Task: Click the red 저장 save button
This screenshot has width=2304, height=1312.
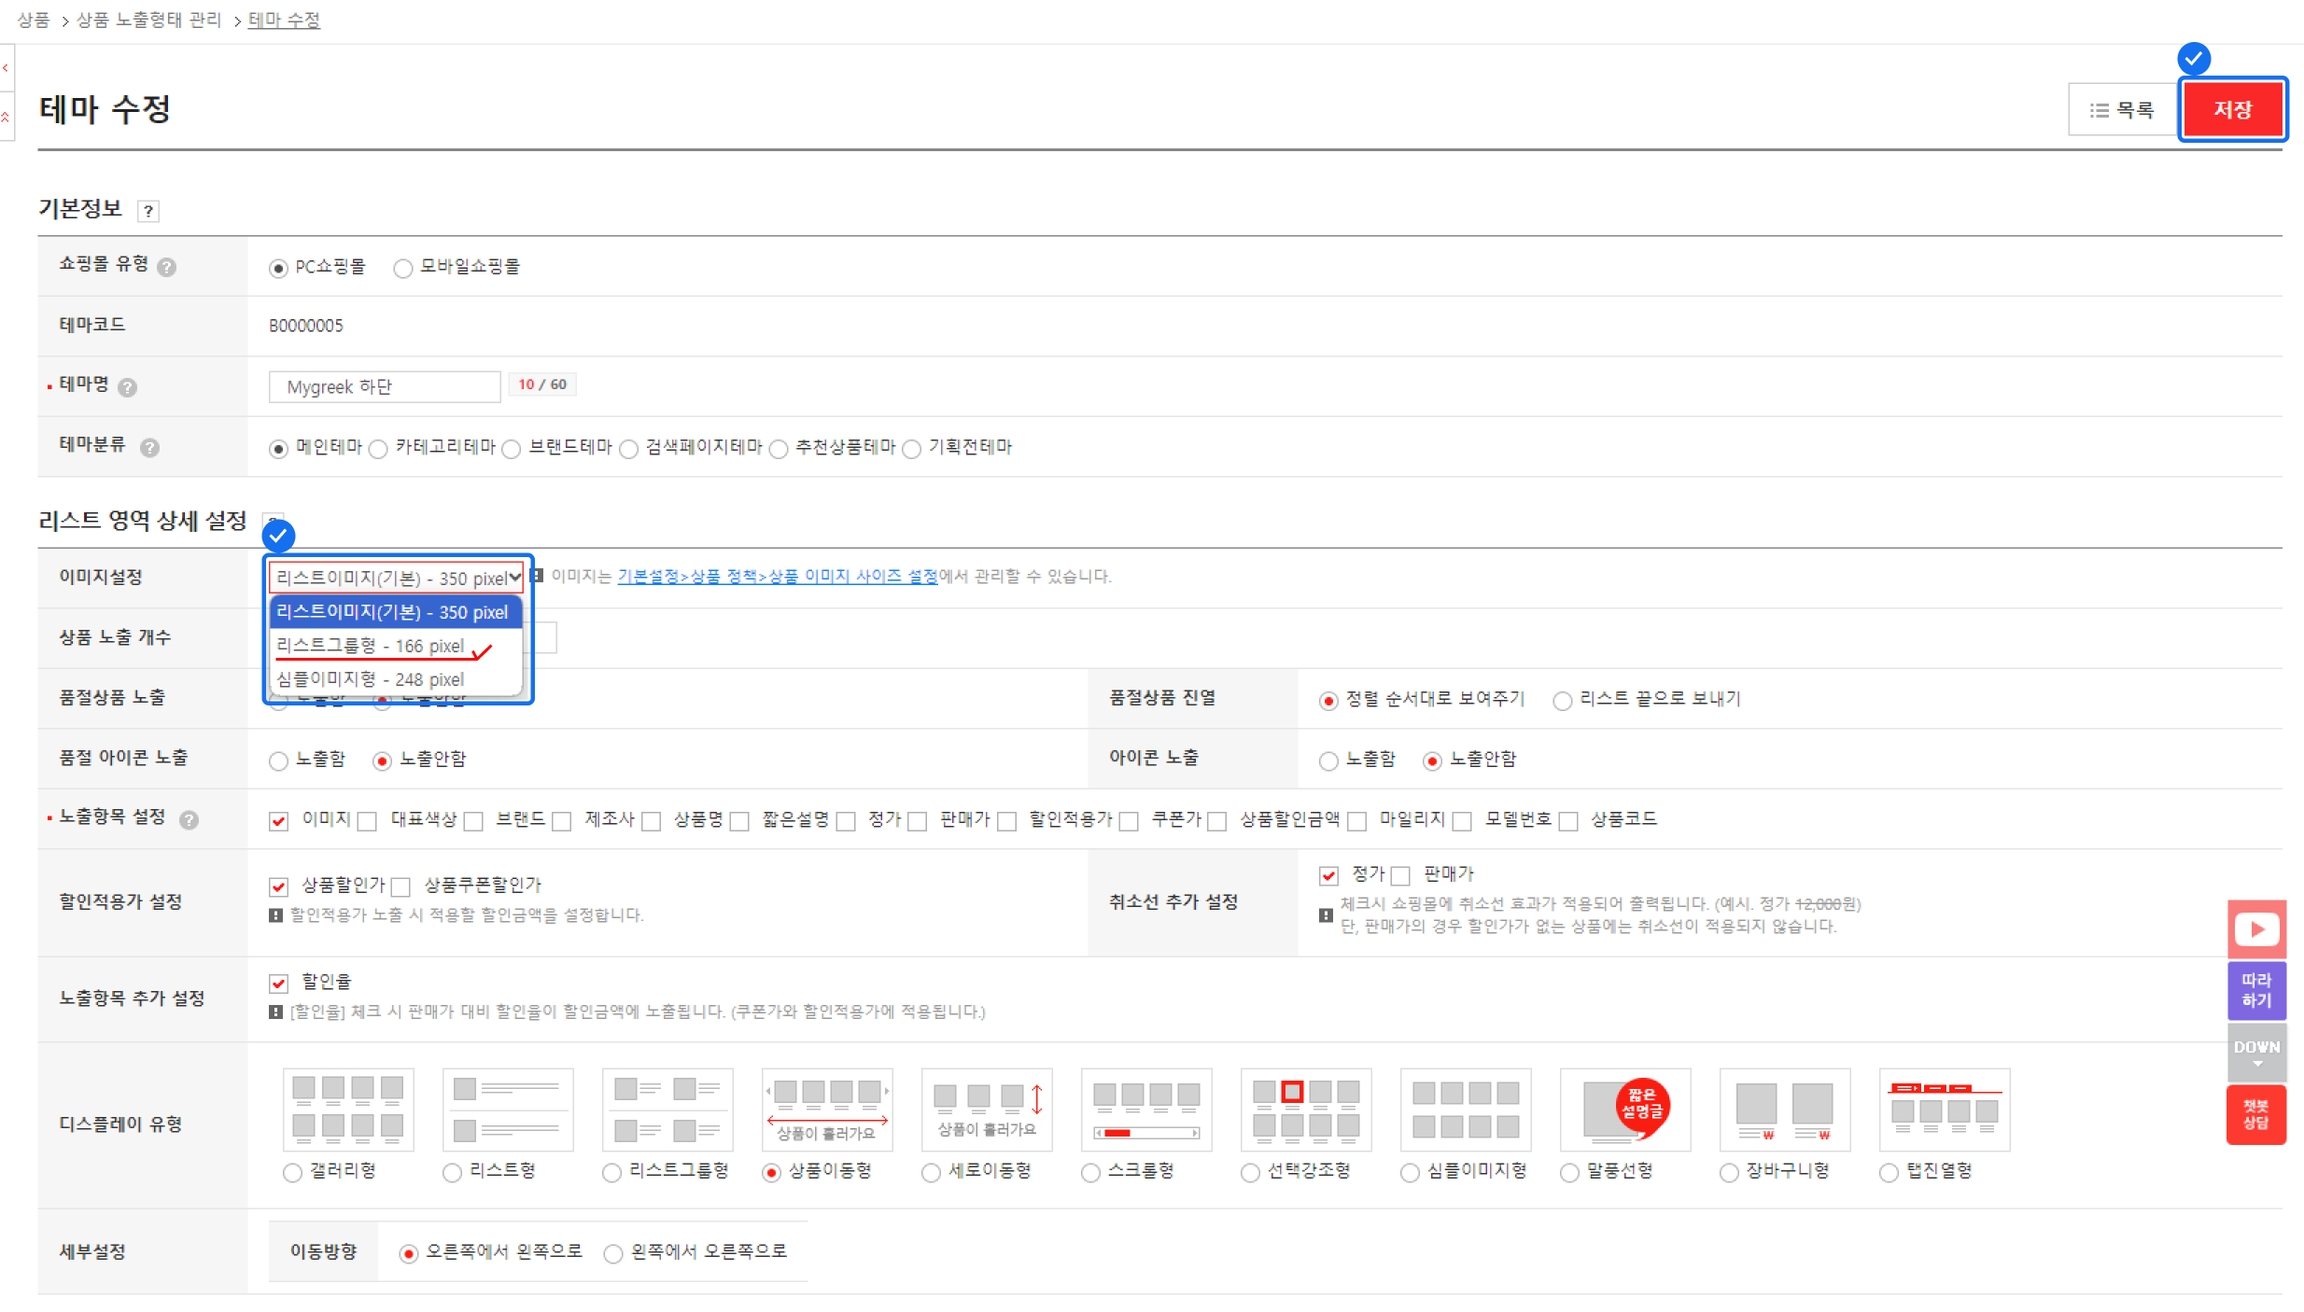Action: pyautogui.click(x=2232, y=109)
